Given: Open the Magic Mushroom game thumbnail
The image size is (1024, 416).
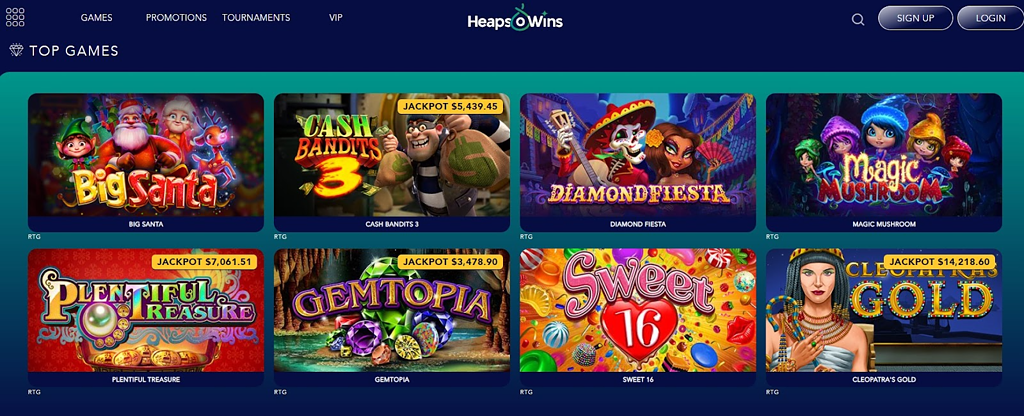Looking at the screenshot, I should point(884,155).
